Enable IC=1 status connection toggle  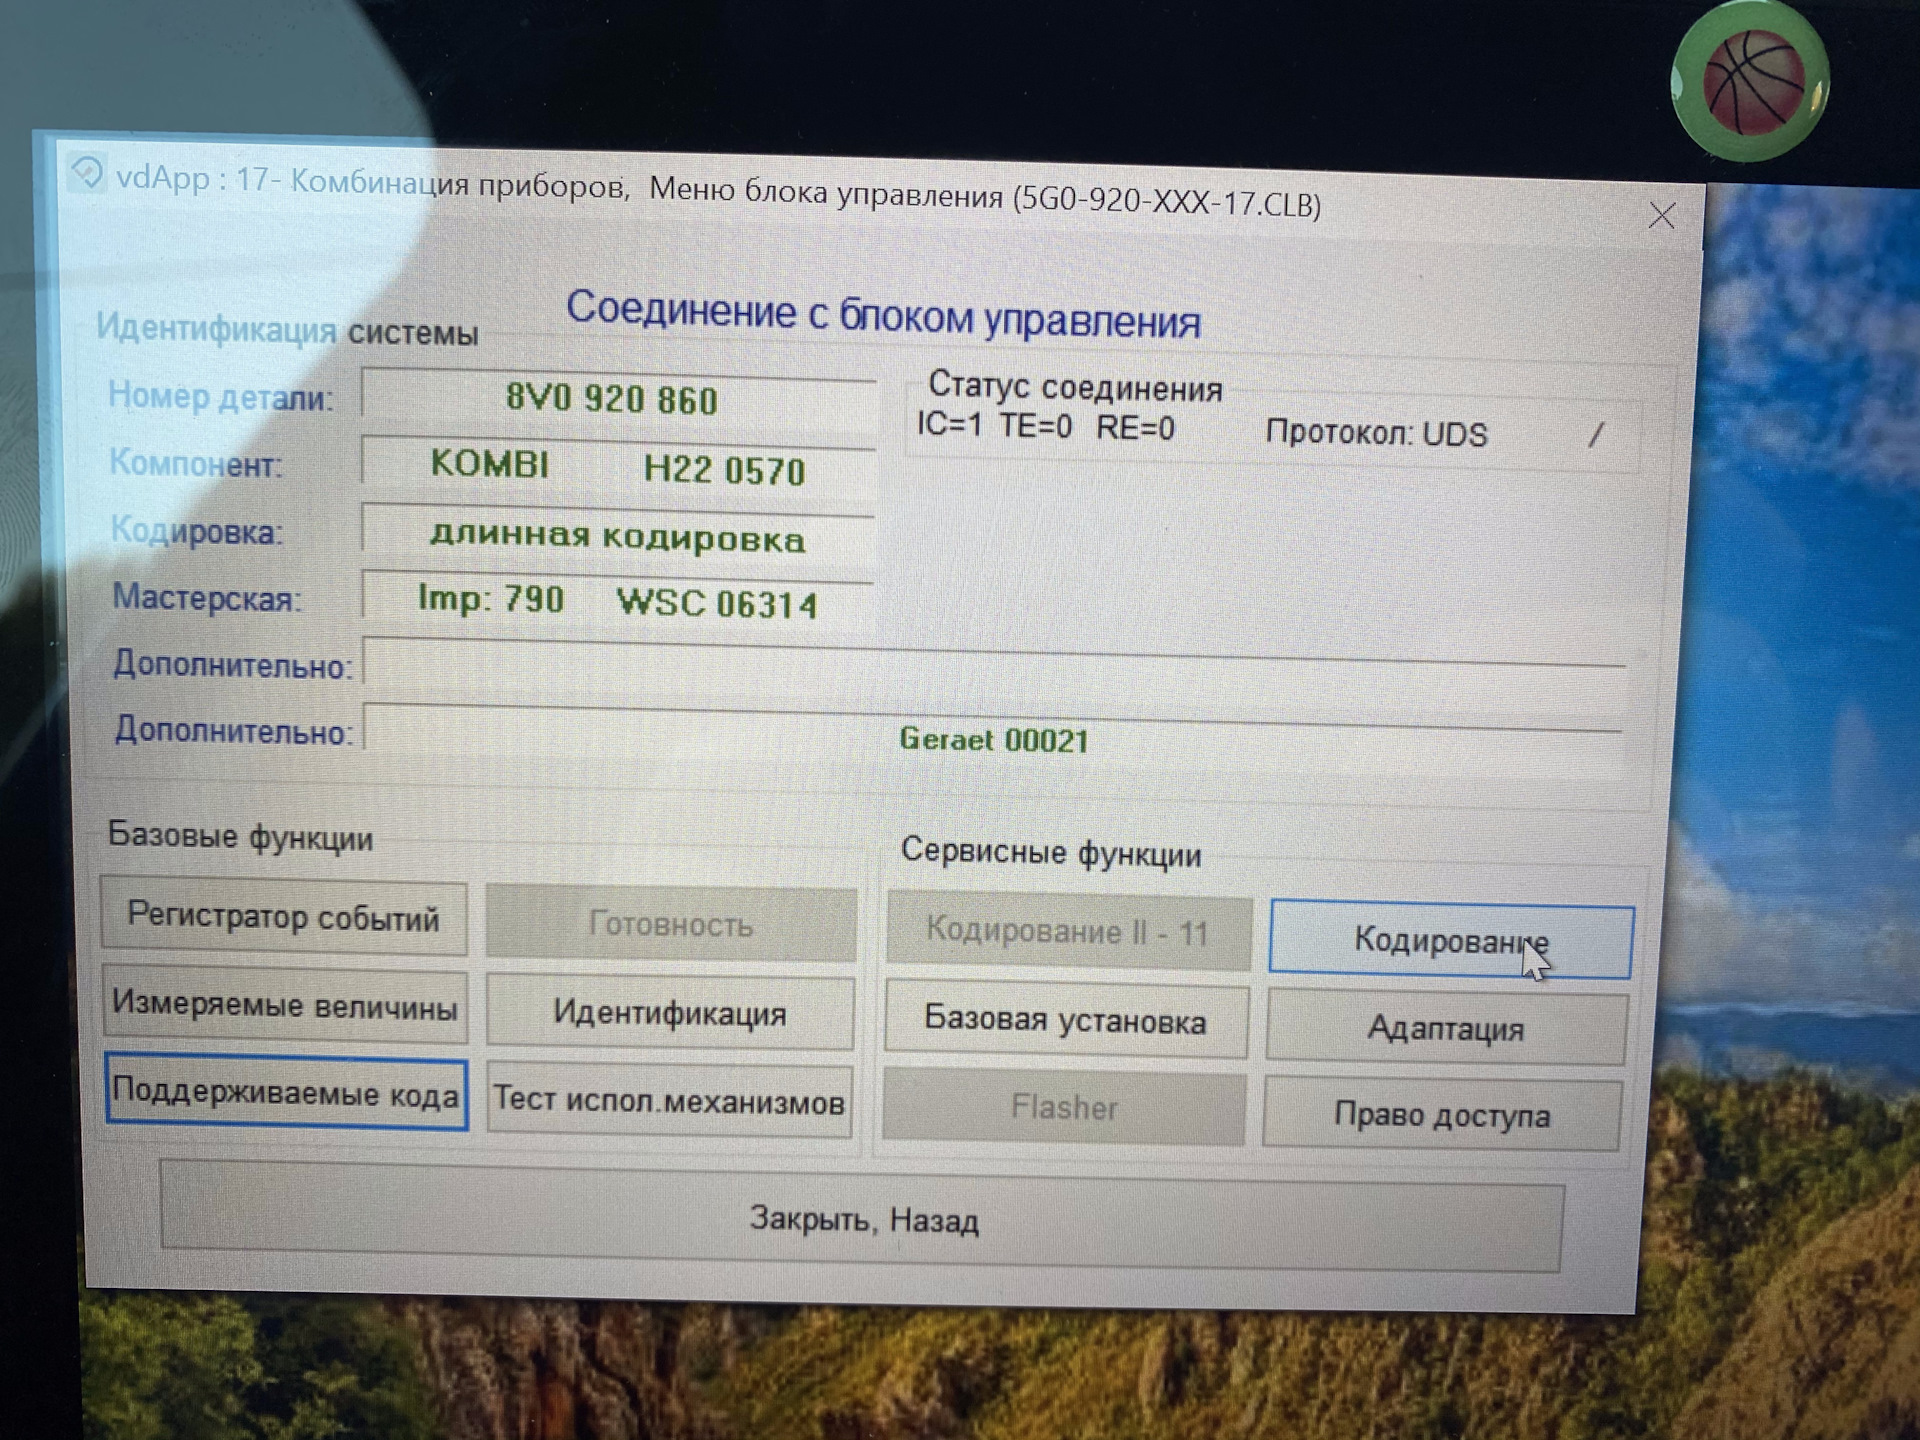[x=937, y=424]
